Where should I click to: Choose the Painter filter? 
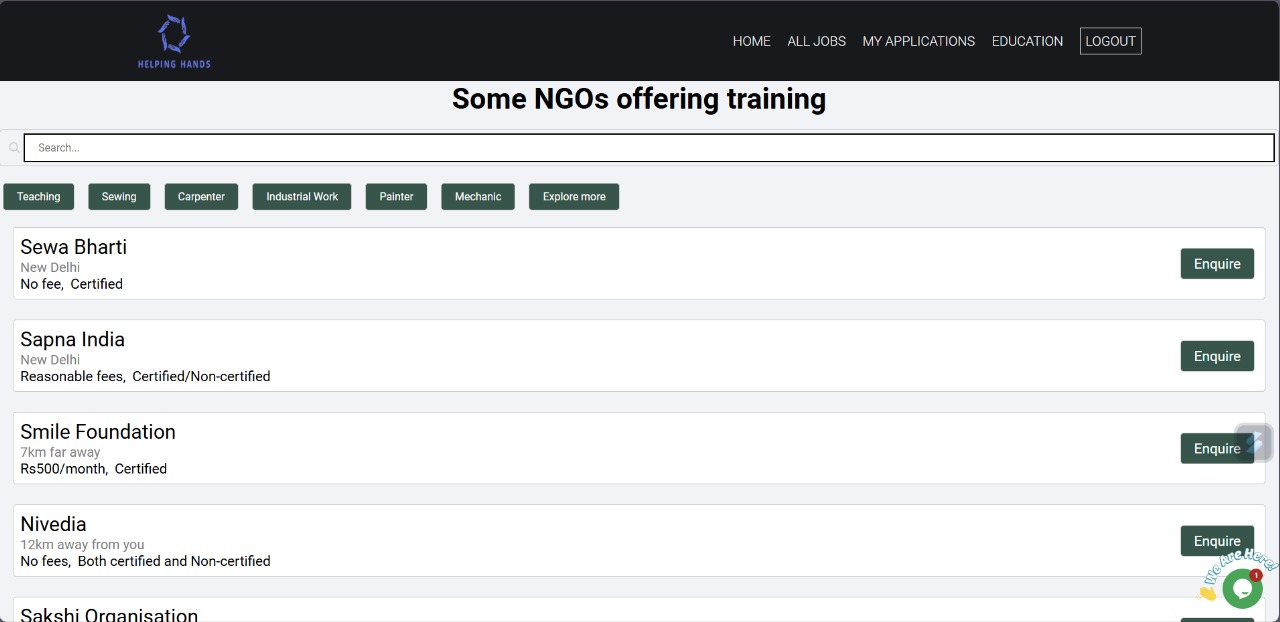396,197
